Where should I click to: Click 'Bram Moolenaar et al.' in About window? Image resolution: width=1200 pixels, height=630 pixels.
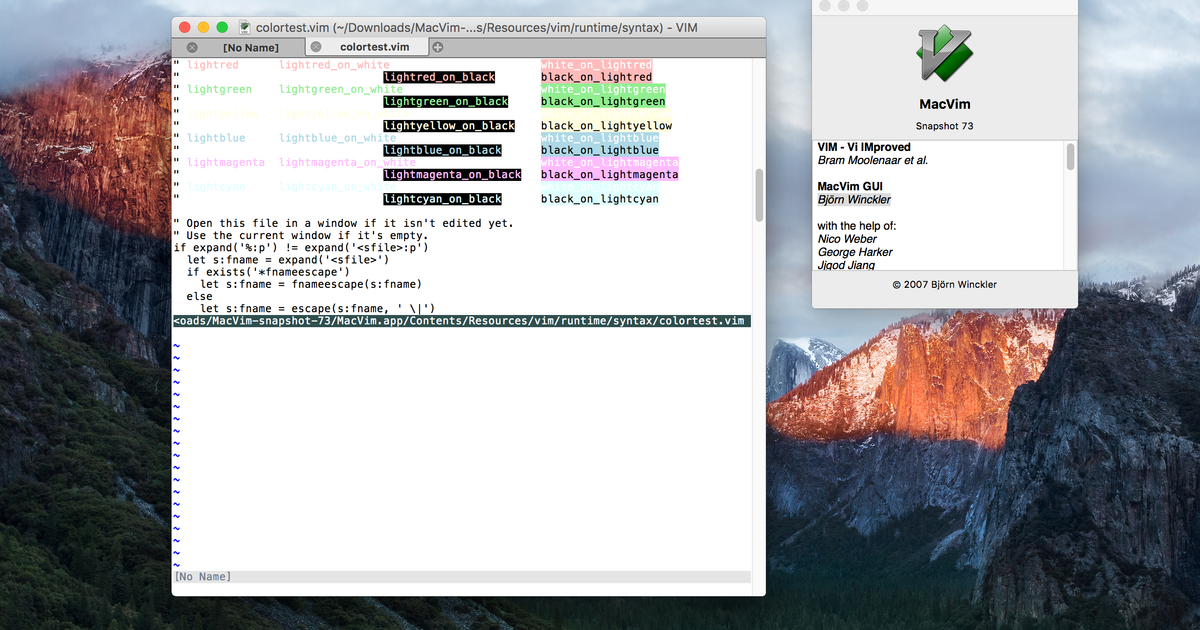click(873, 160)
